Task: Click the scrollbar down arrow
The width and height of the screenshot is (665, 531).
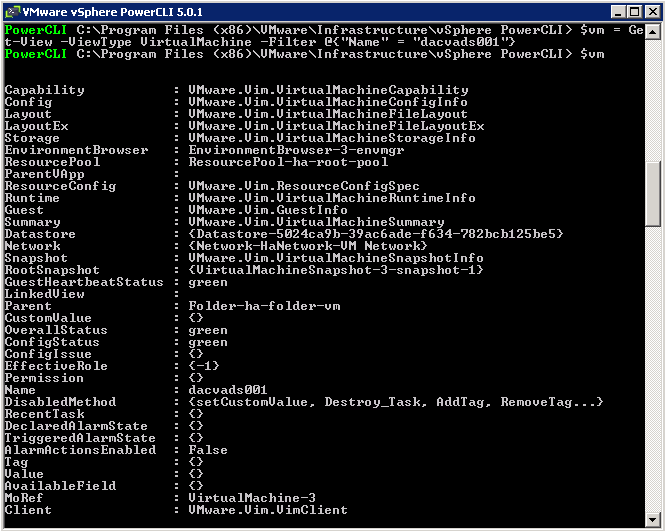Action: (653, 520)
